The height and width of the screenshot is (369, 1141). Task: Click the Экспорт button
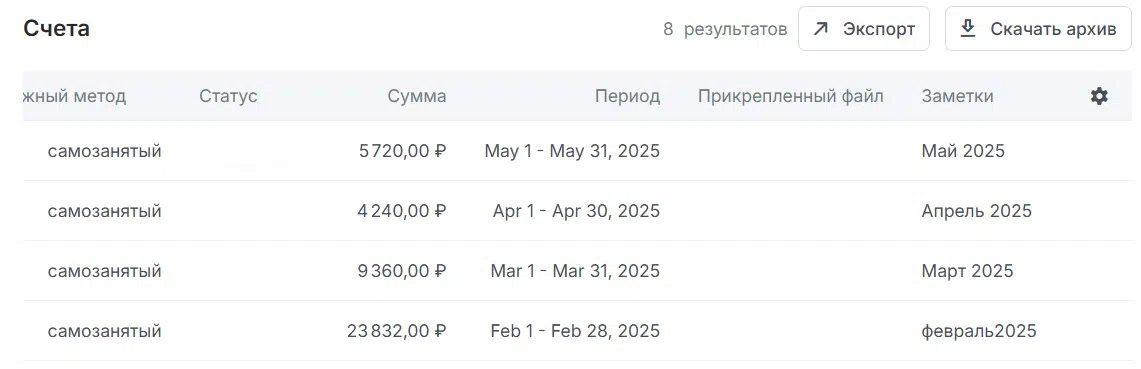point(864,29)
